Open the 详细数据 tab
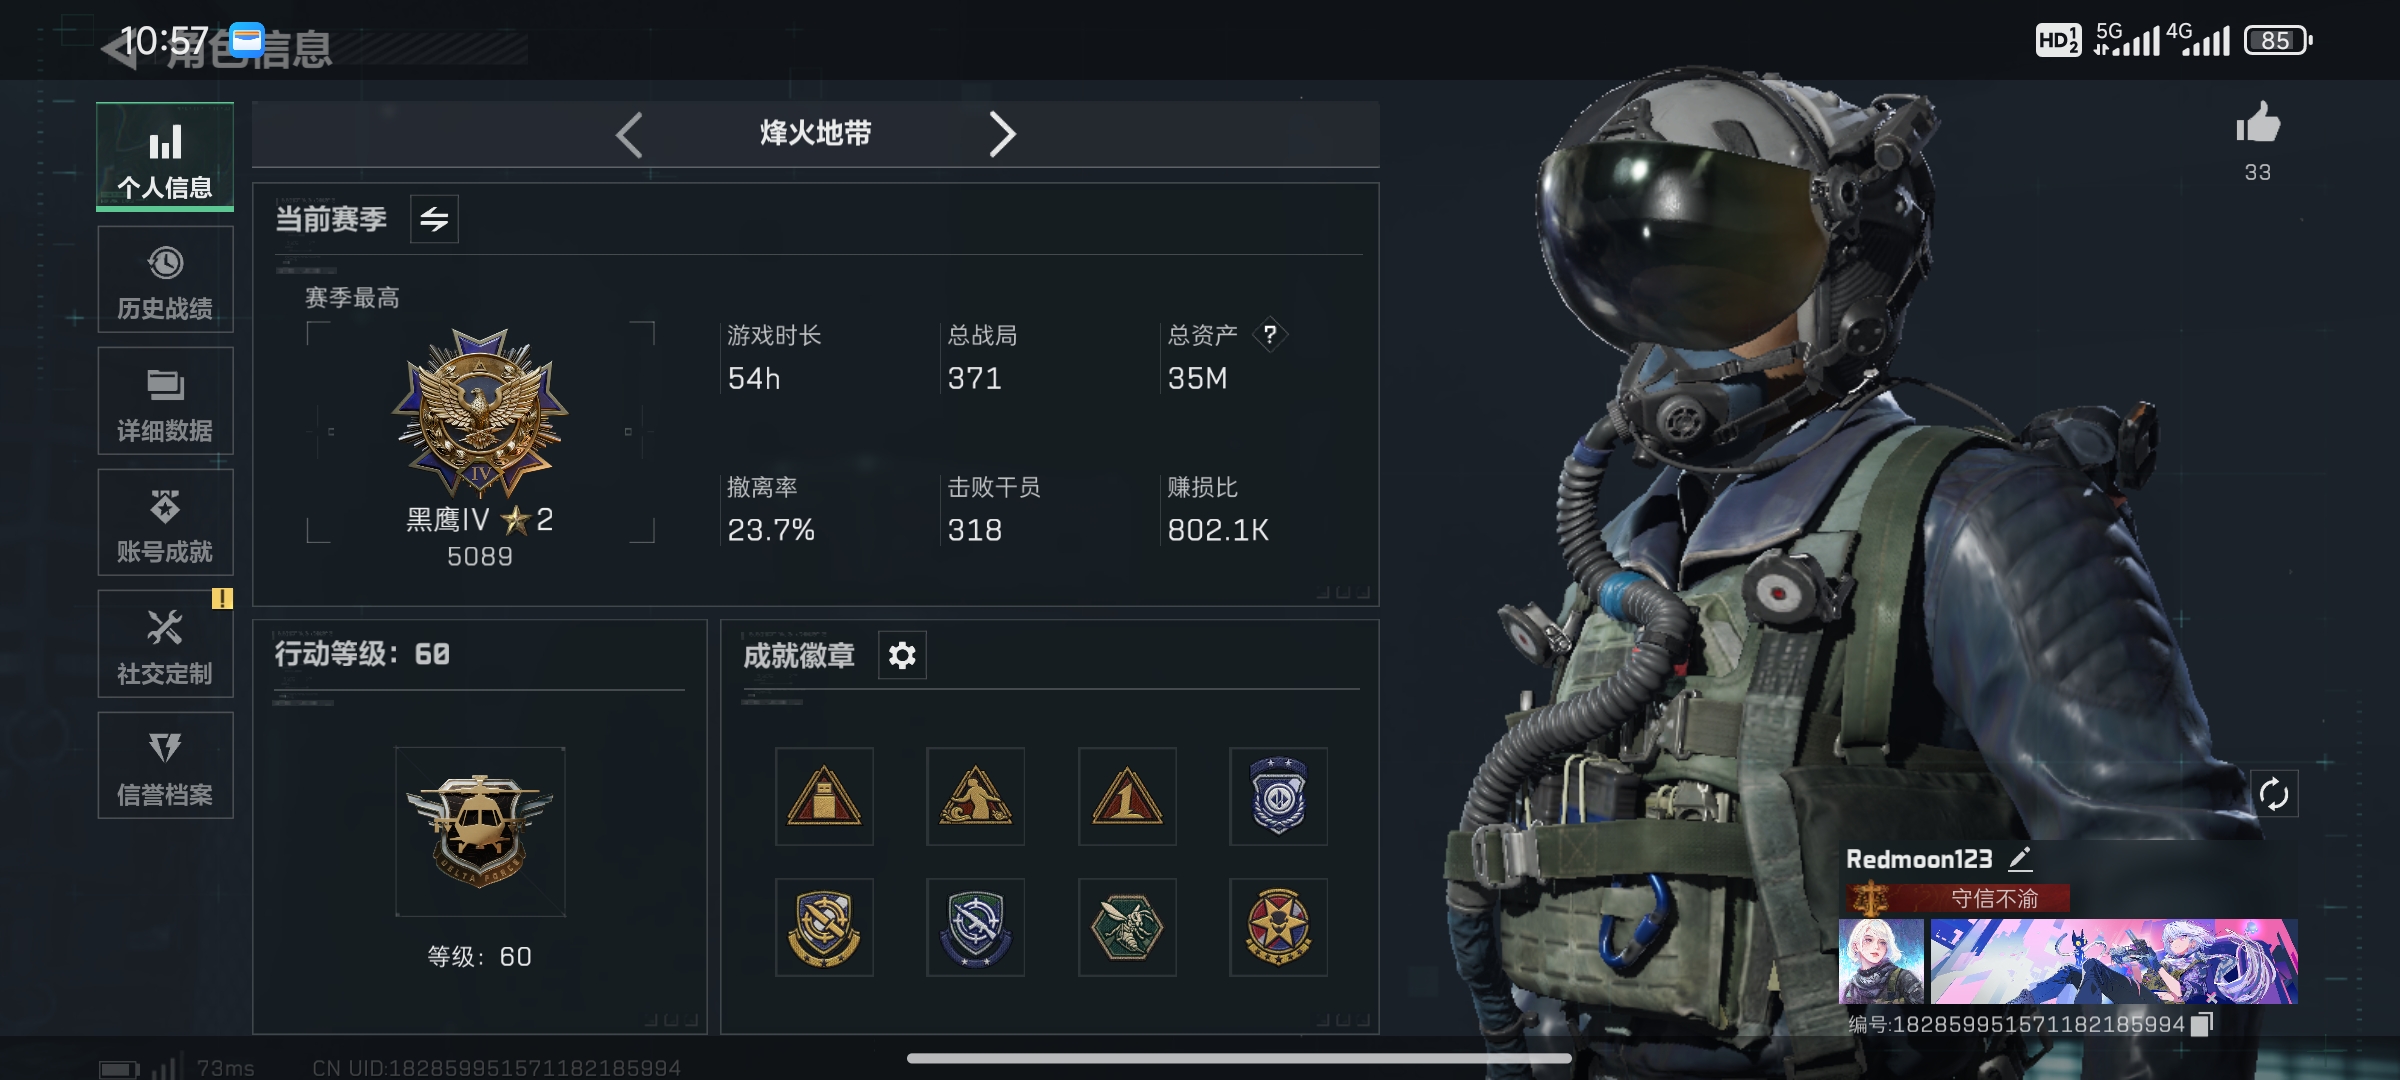 165,401
